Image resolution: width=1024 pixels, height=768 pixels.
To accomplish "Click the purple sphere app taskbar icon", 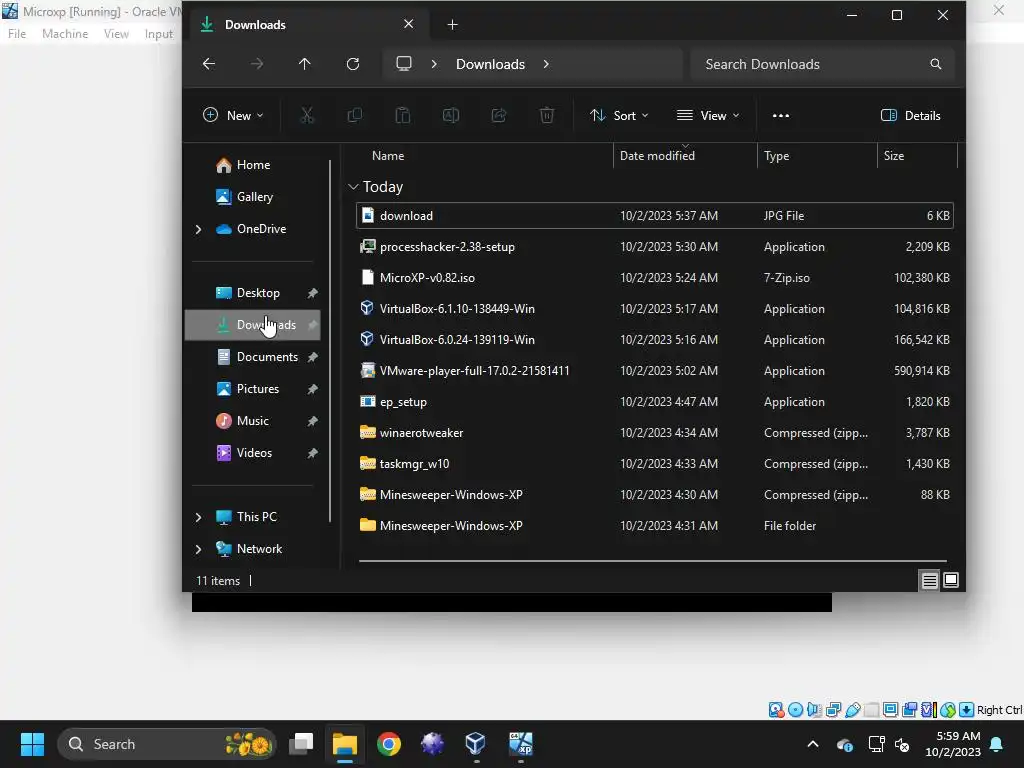I will (432, 744).
